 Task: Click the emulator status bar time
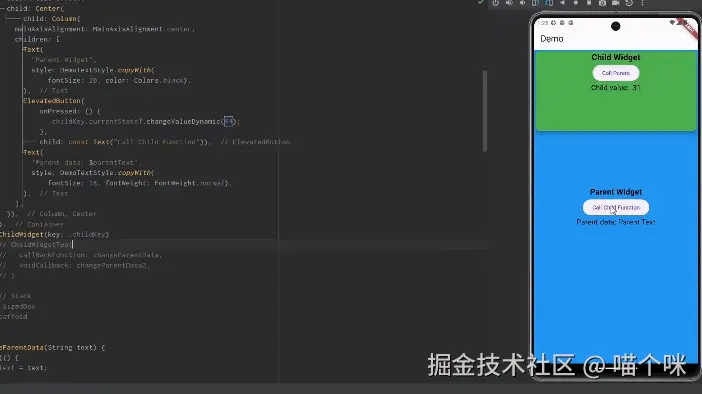point(543,22)
